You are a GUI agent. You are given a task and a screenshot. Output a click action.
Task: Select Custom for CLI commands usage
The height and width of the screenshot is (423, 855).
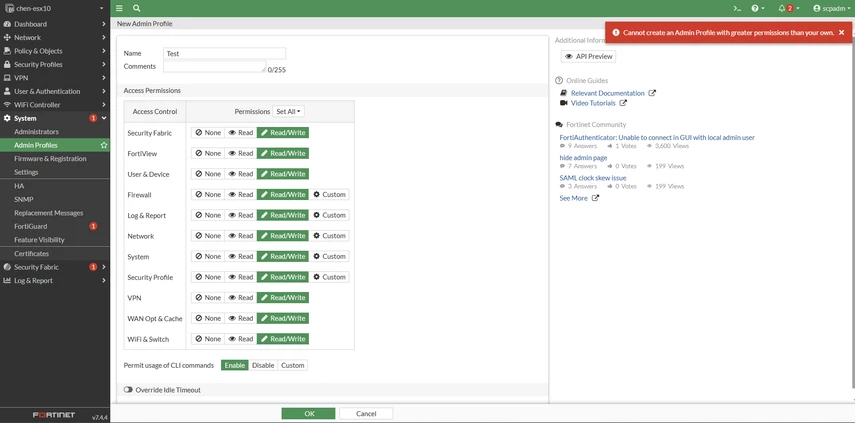coord(293,365)
